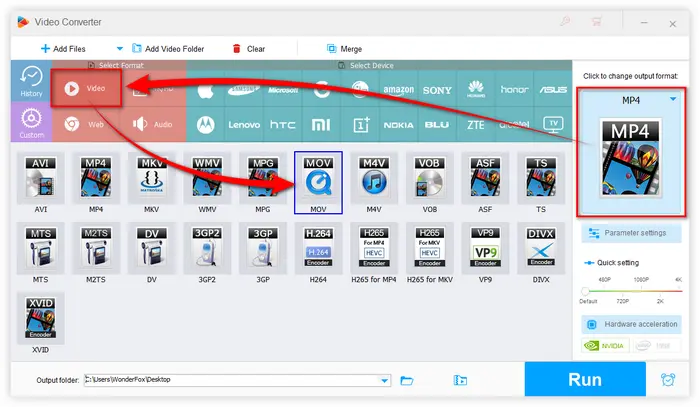Click the shopping cart icon
This screenshot has height=407, width=700.
(x=596, y=21)
